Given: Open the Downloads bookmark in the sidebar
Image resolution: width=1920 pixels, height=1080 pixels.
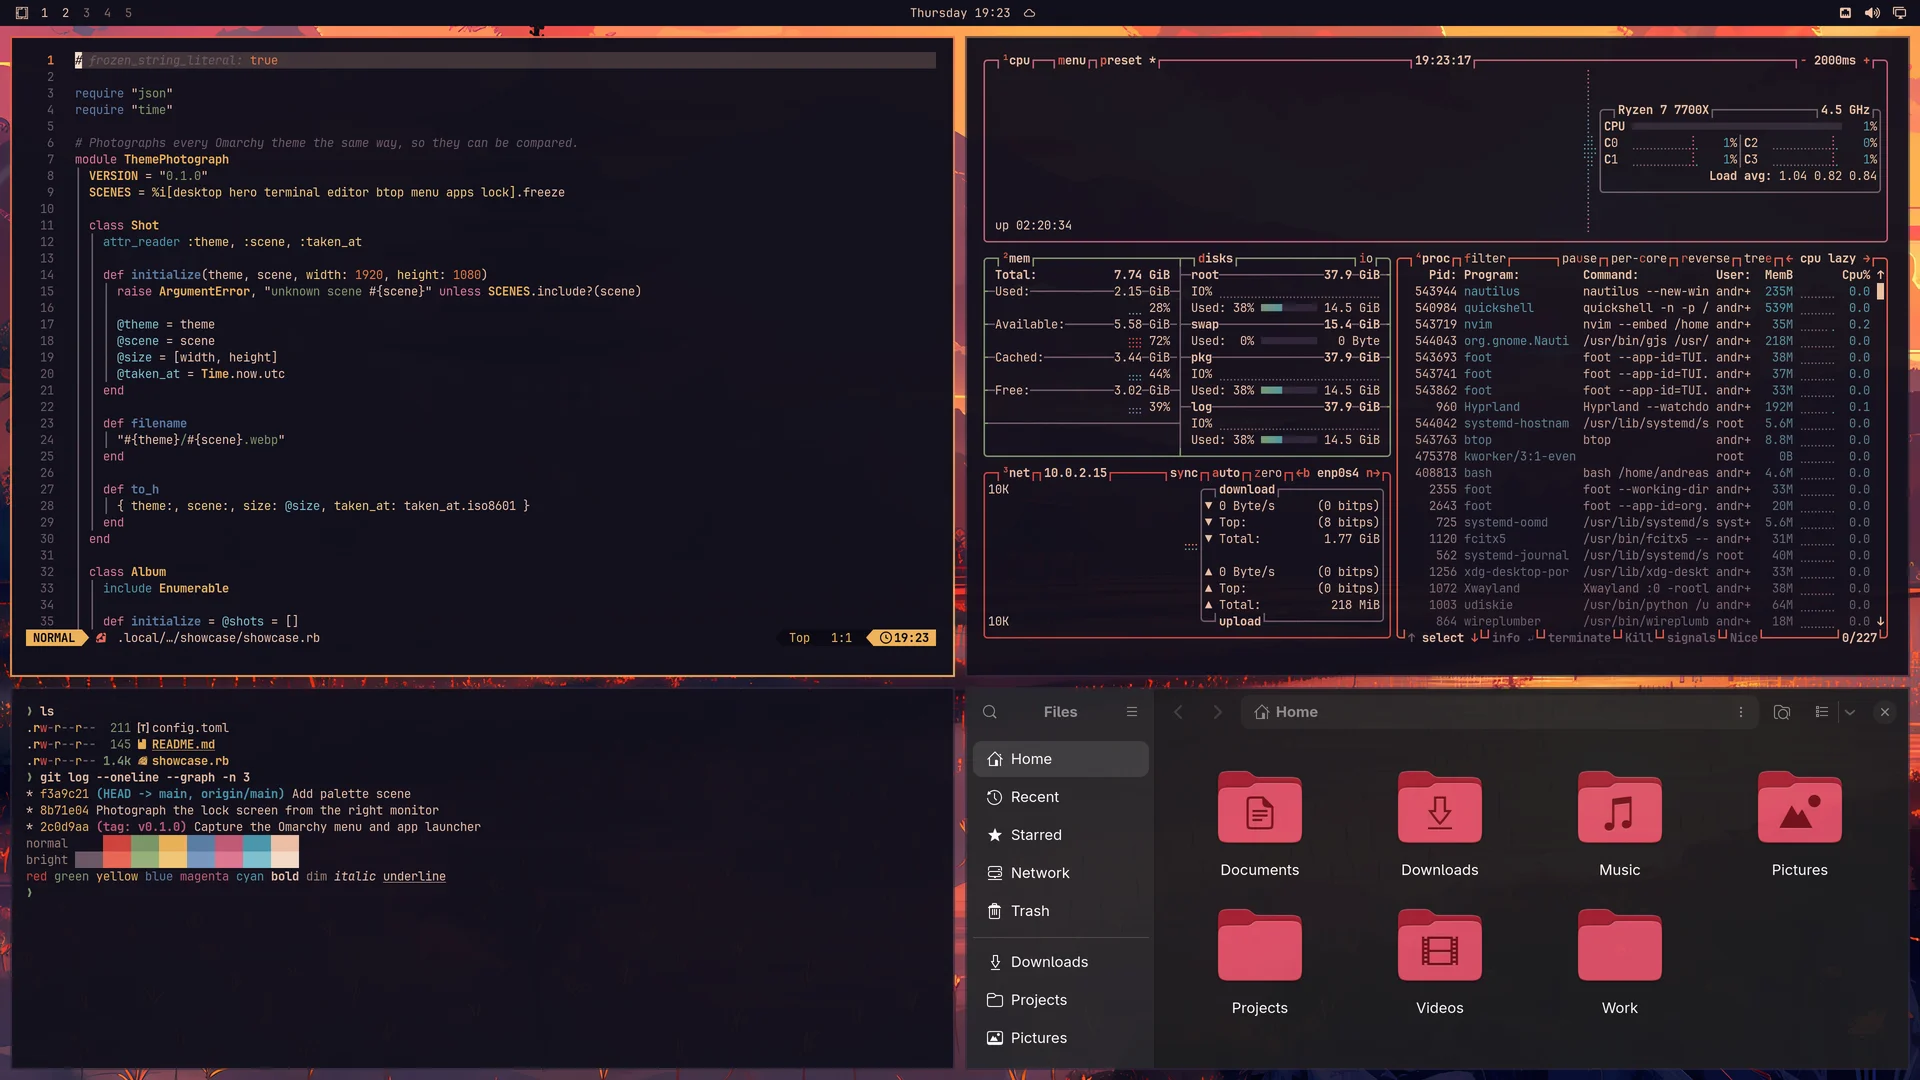Looking at the screenshot, I should click(x=1061, y=962).
